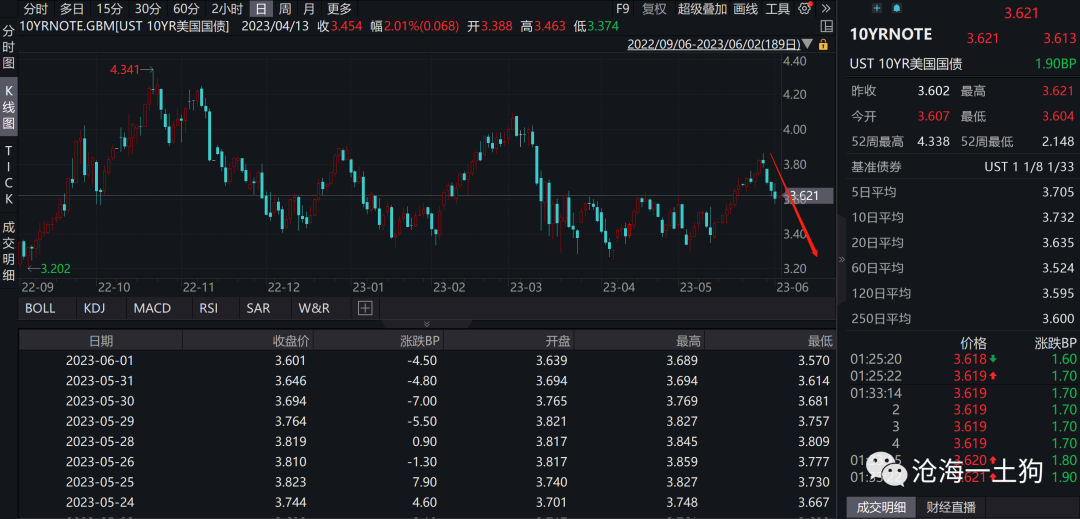1080x519 pixels.
Task: Click the 2023-05-30 table row
Action: click(426, 401)
